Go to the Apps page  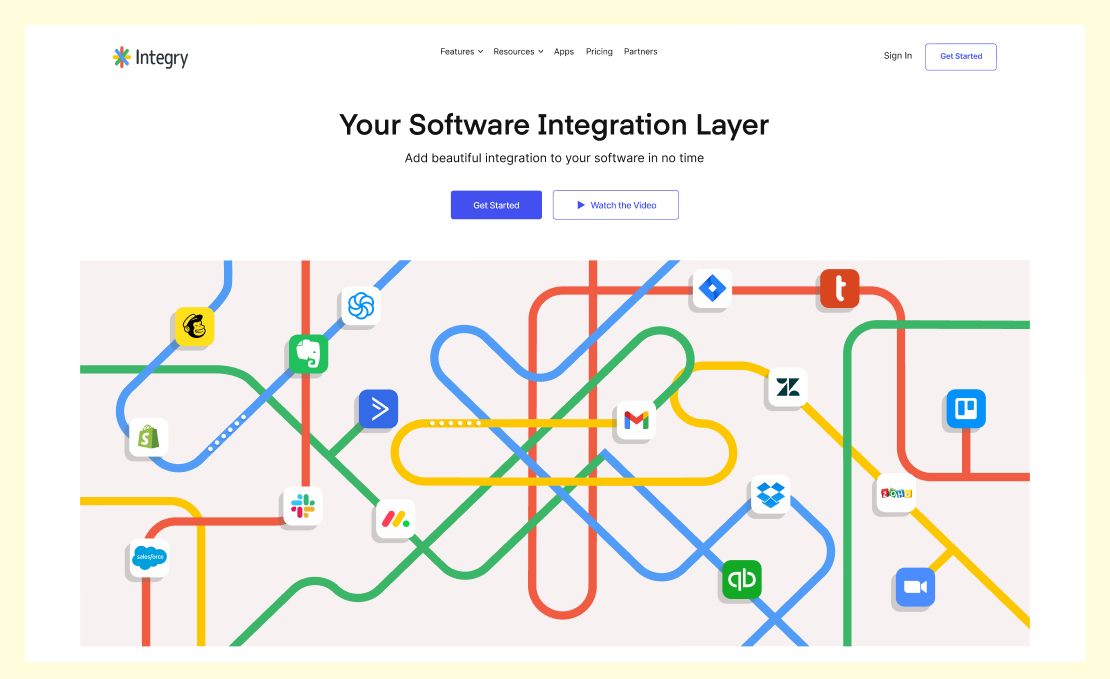point(563,52)
